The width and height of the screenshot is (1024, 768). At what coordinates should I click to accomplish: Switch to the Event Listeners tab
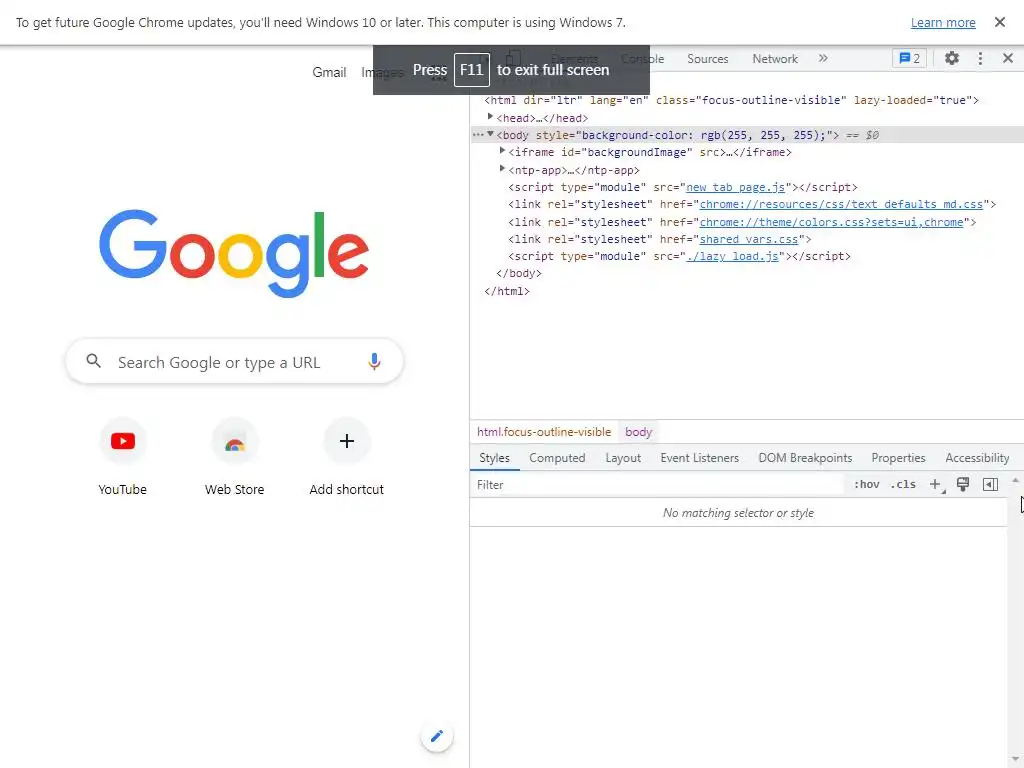(699, 458)
